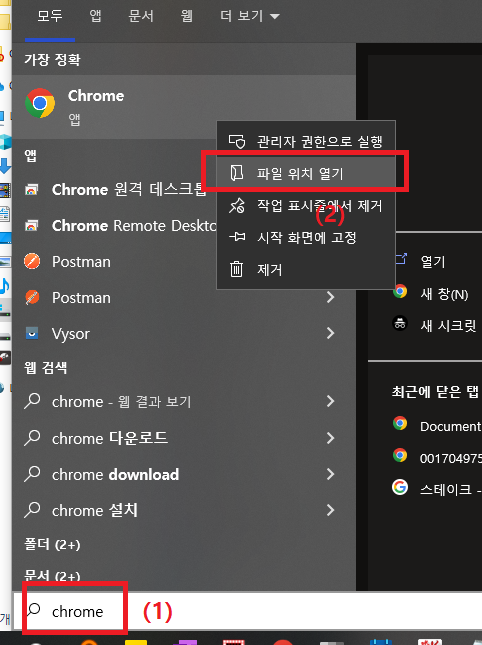The height and width of the screenshot is (645, 482).
Task: Expand chrome 다운로드 arrow
Action: (330, 439)
